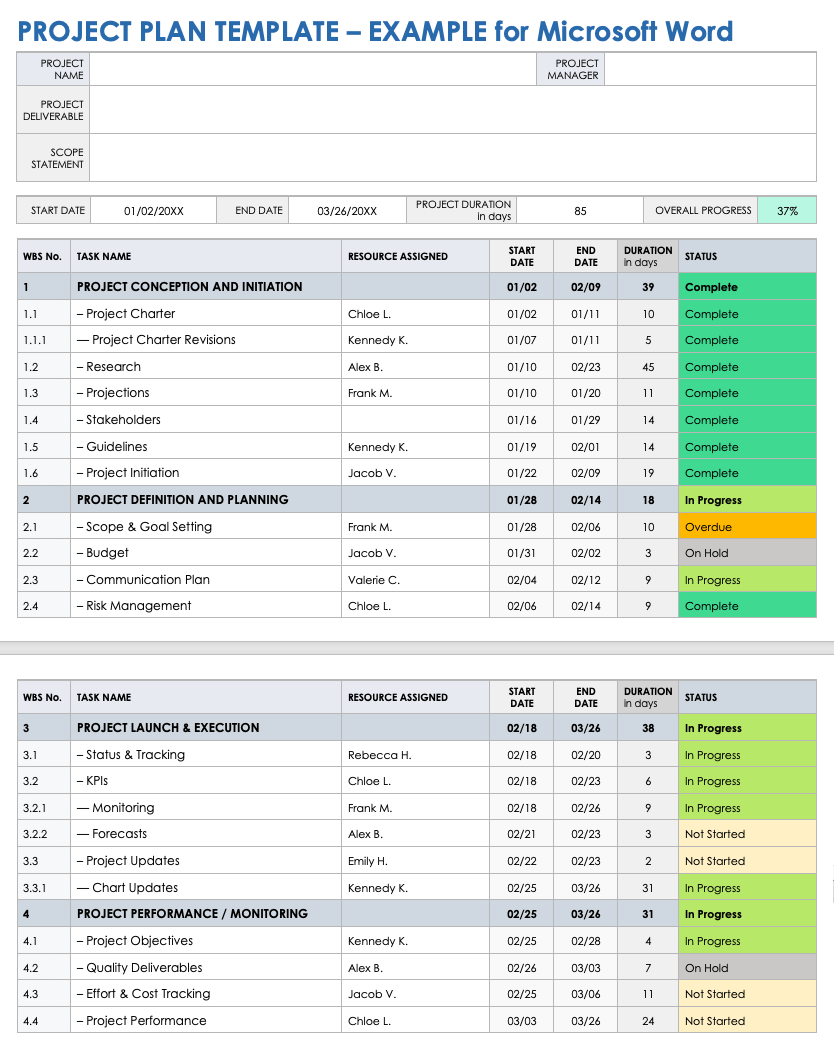Click On Hold status for Quality Deliverables
This screenshot has width=834, height=1061.
pyautogui.click(x=746, y=968)
